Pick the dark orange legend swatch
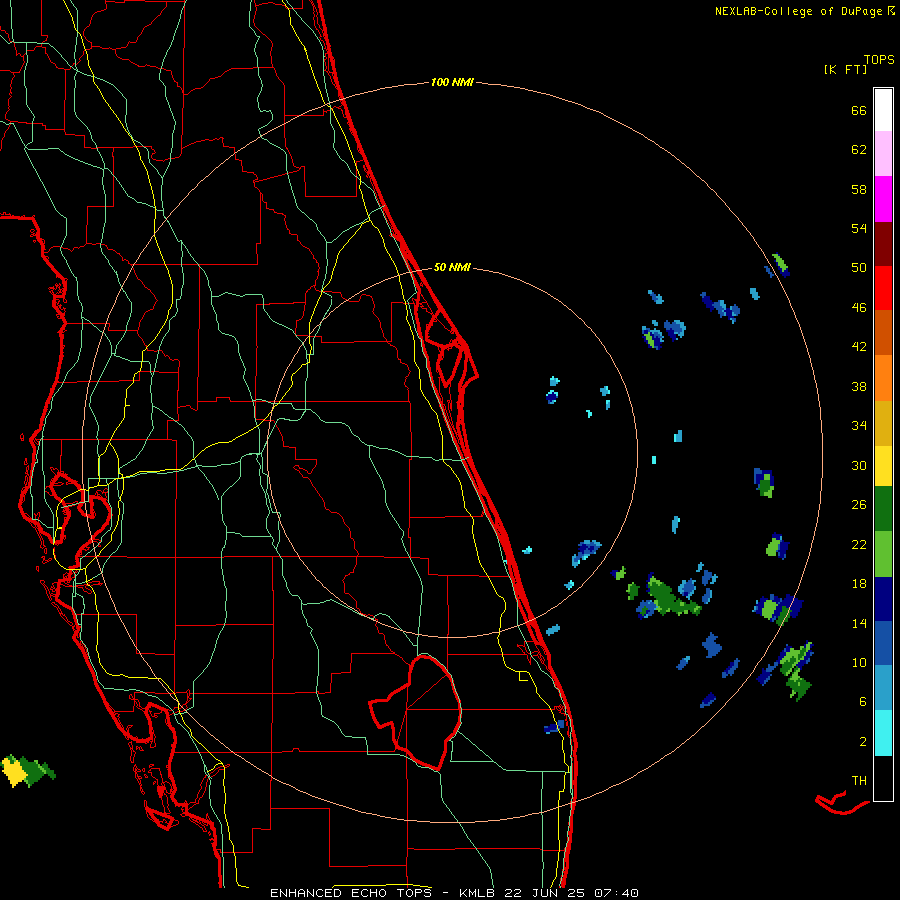The height and width of the screenshot is (900, 900). tap(883, 332)
